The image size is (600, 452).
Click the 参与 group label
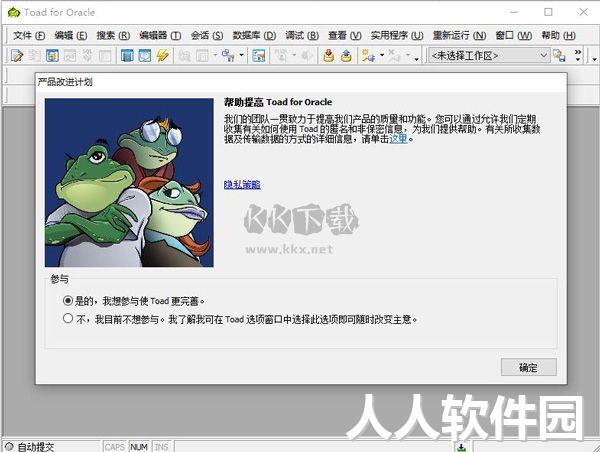[60, 279]
